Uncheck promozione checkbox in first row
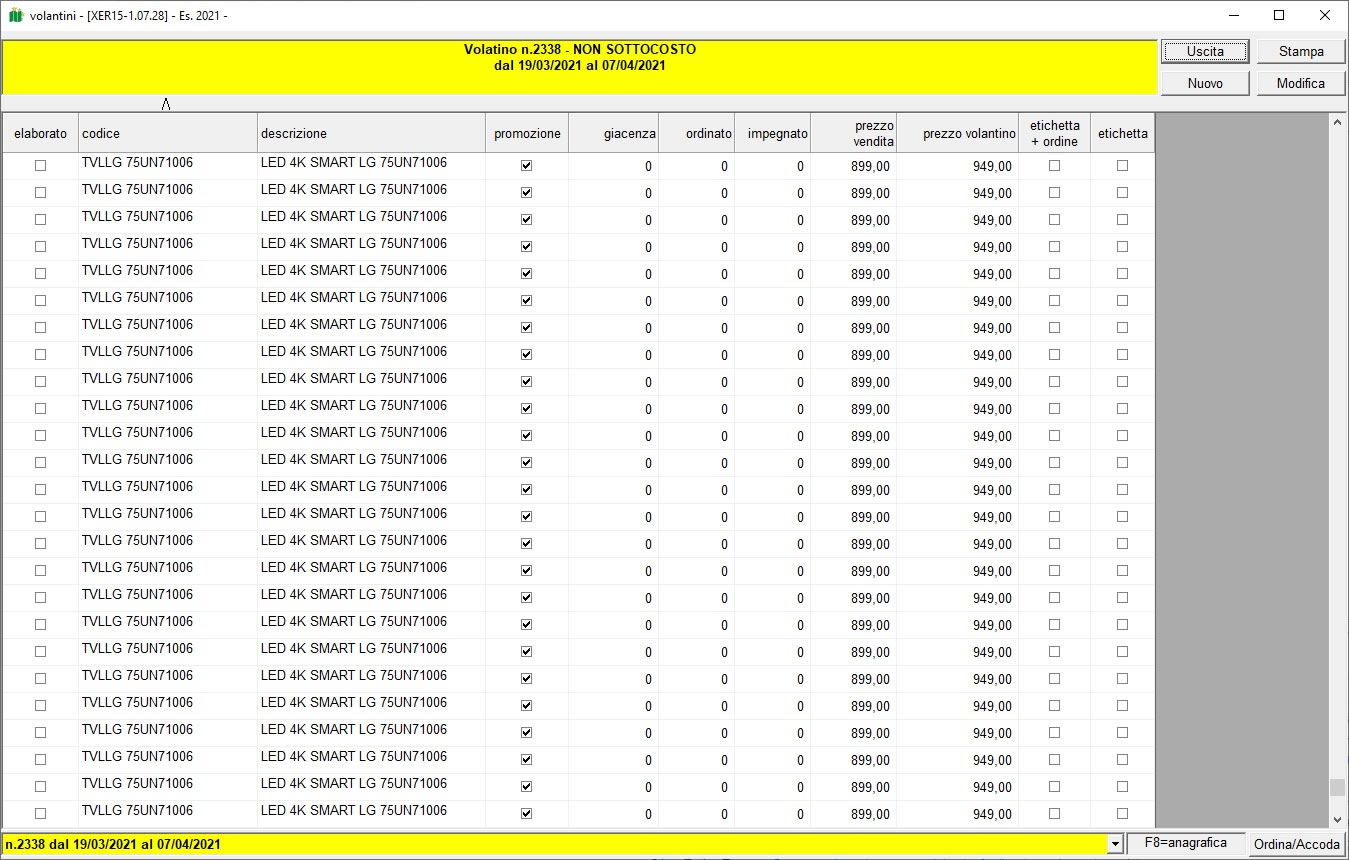This screenshot has width=1349, height=860. 527,166
